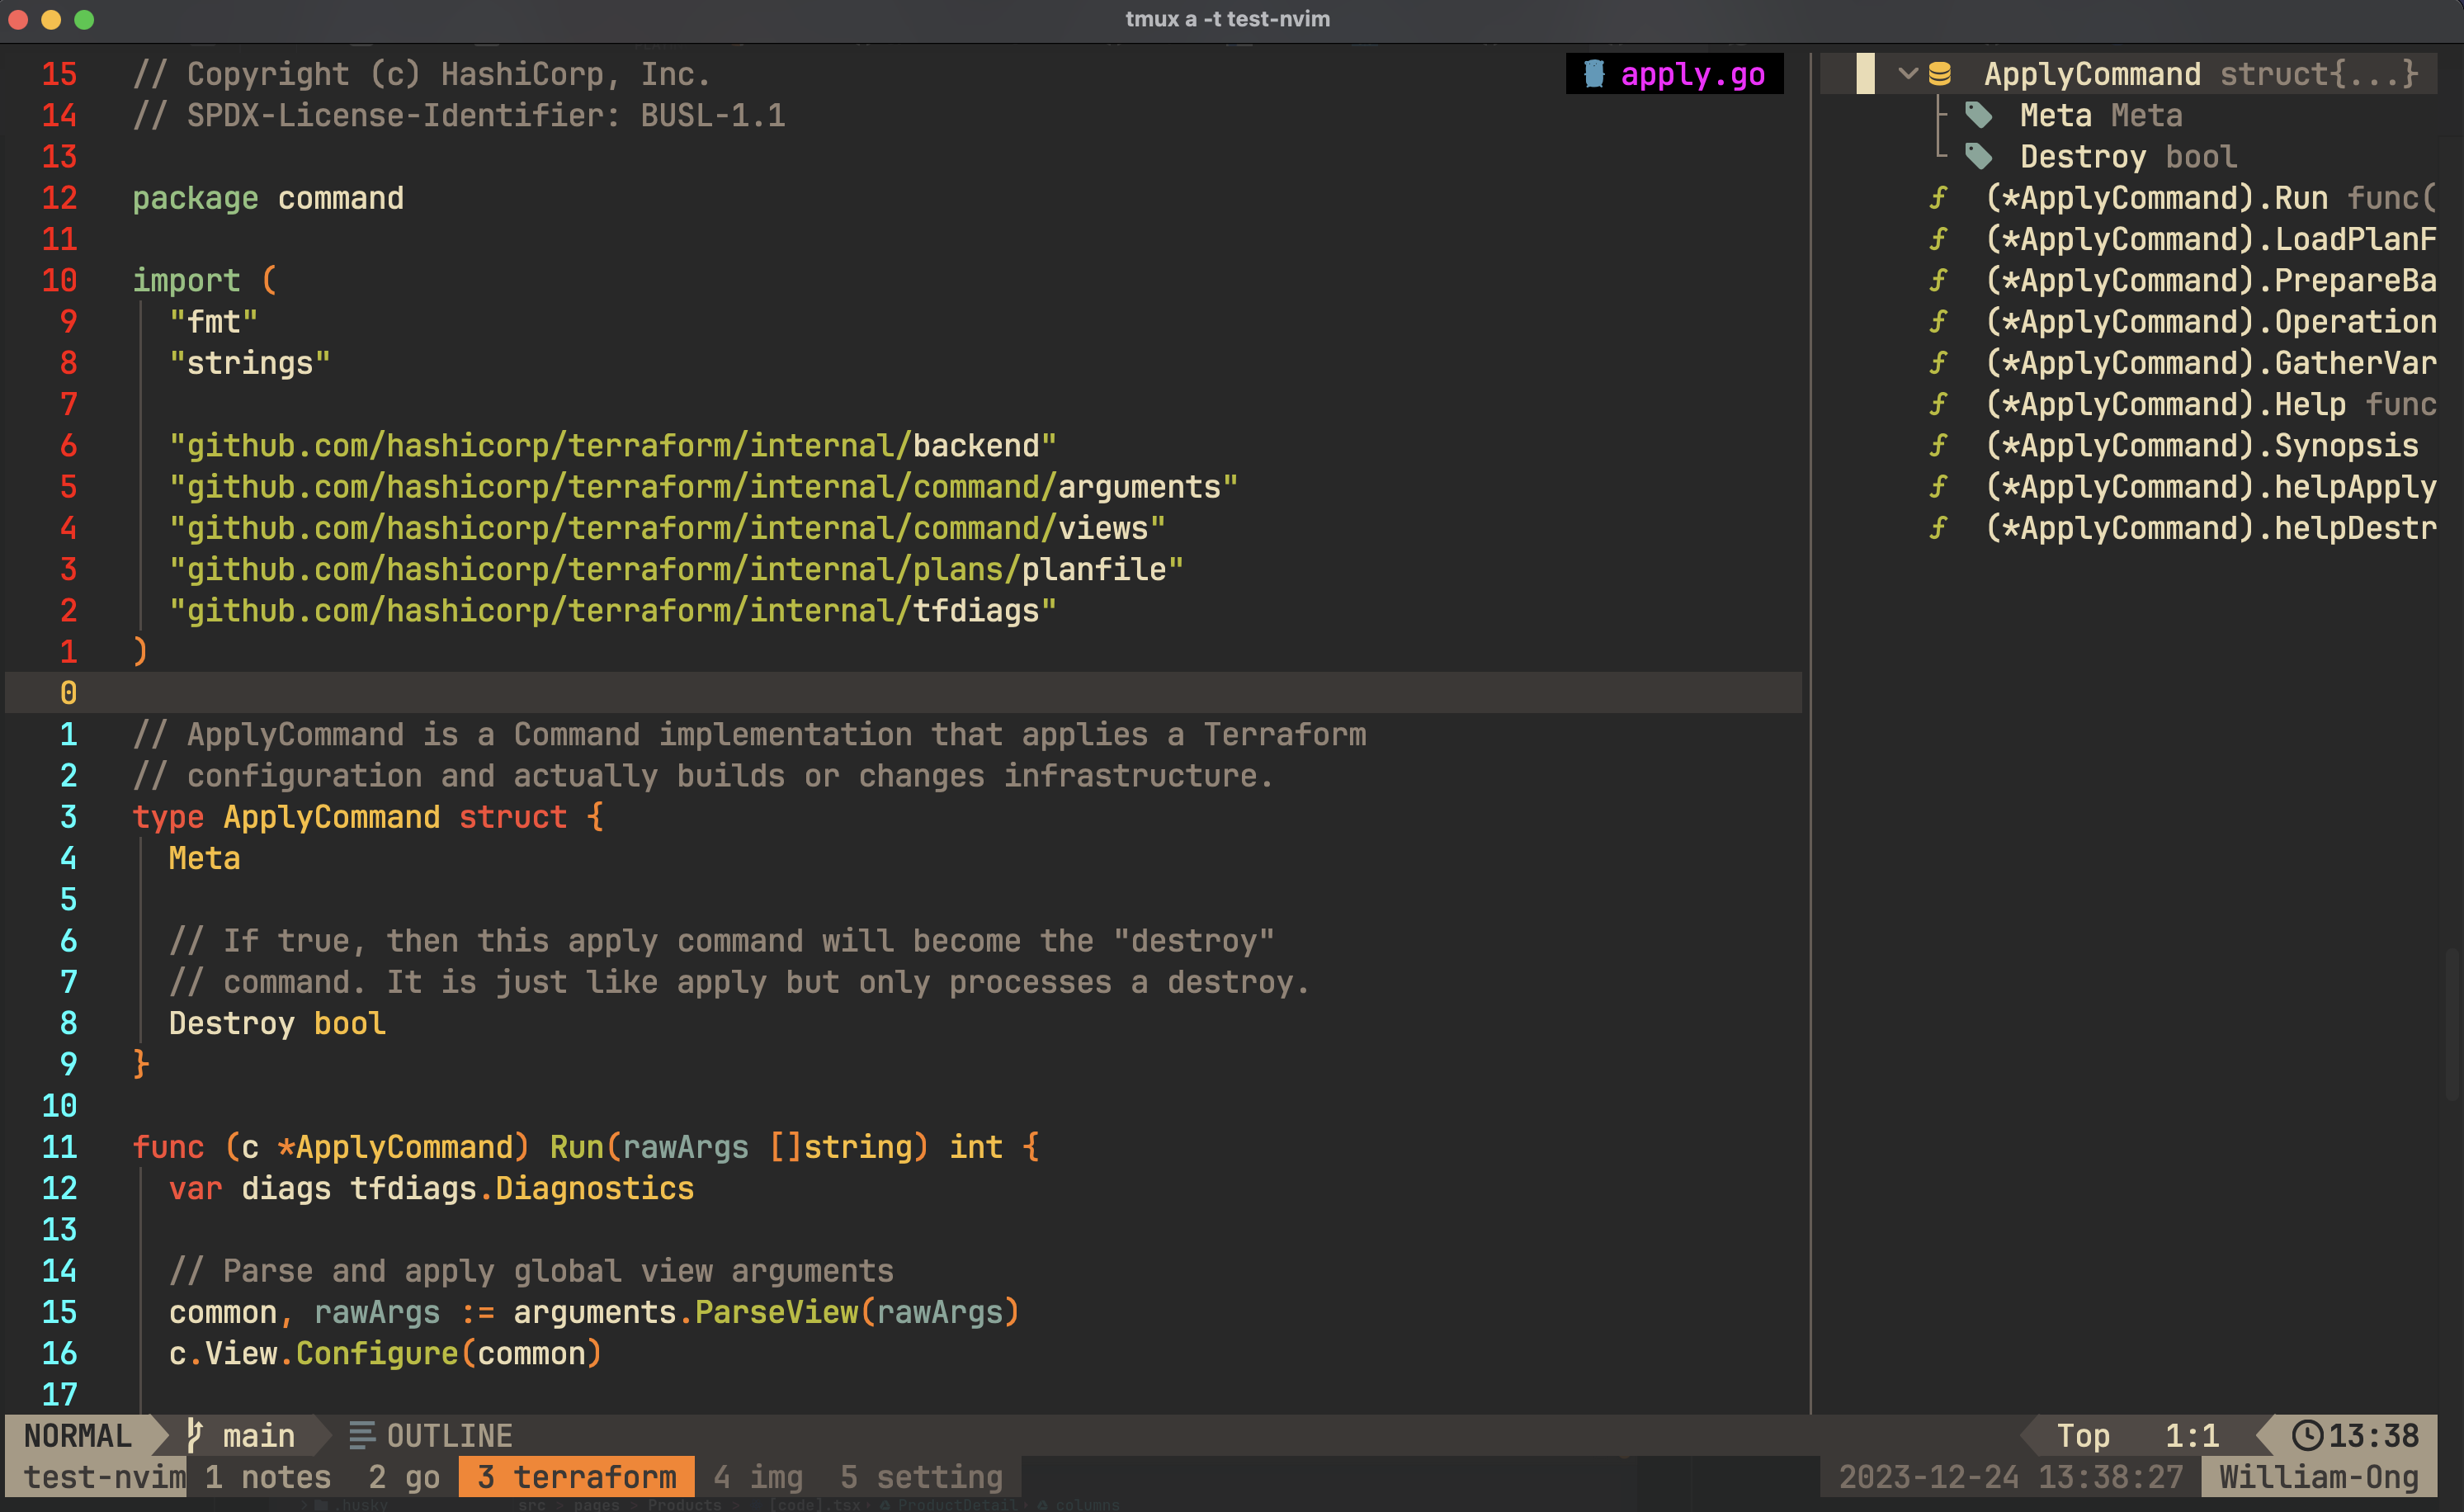Click the package command line
The image size is (2464, 1512).
point(268,198)
